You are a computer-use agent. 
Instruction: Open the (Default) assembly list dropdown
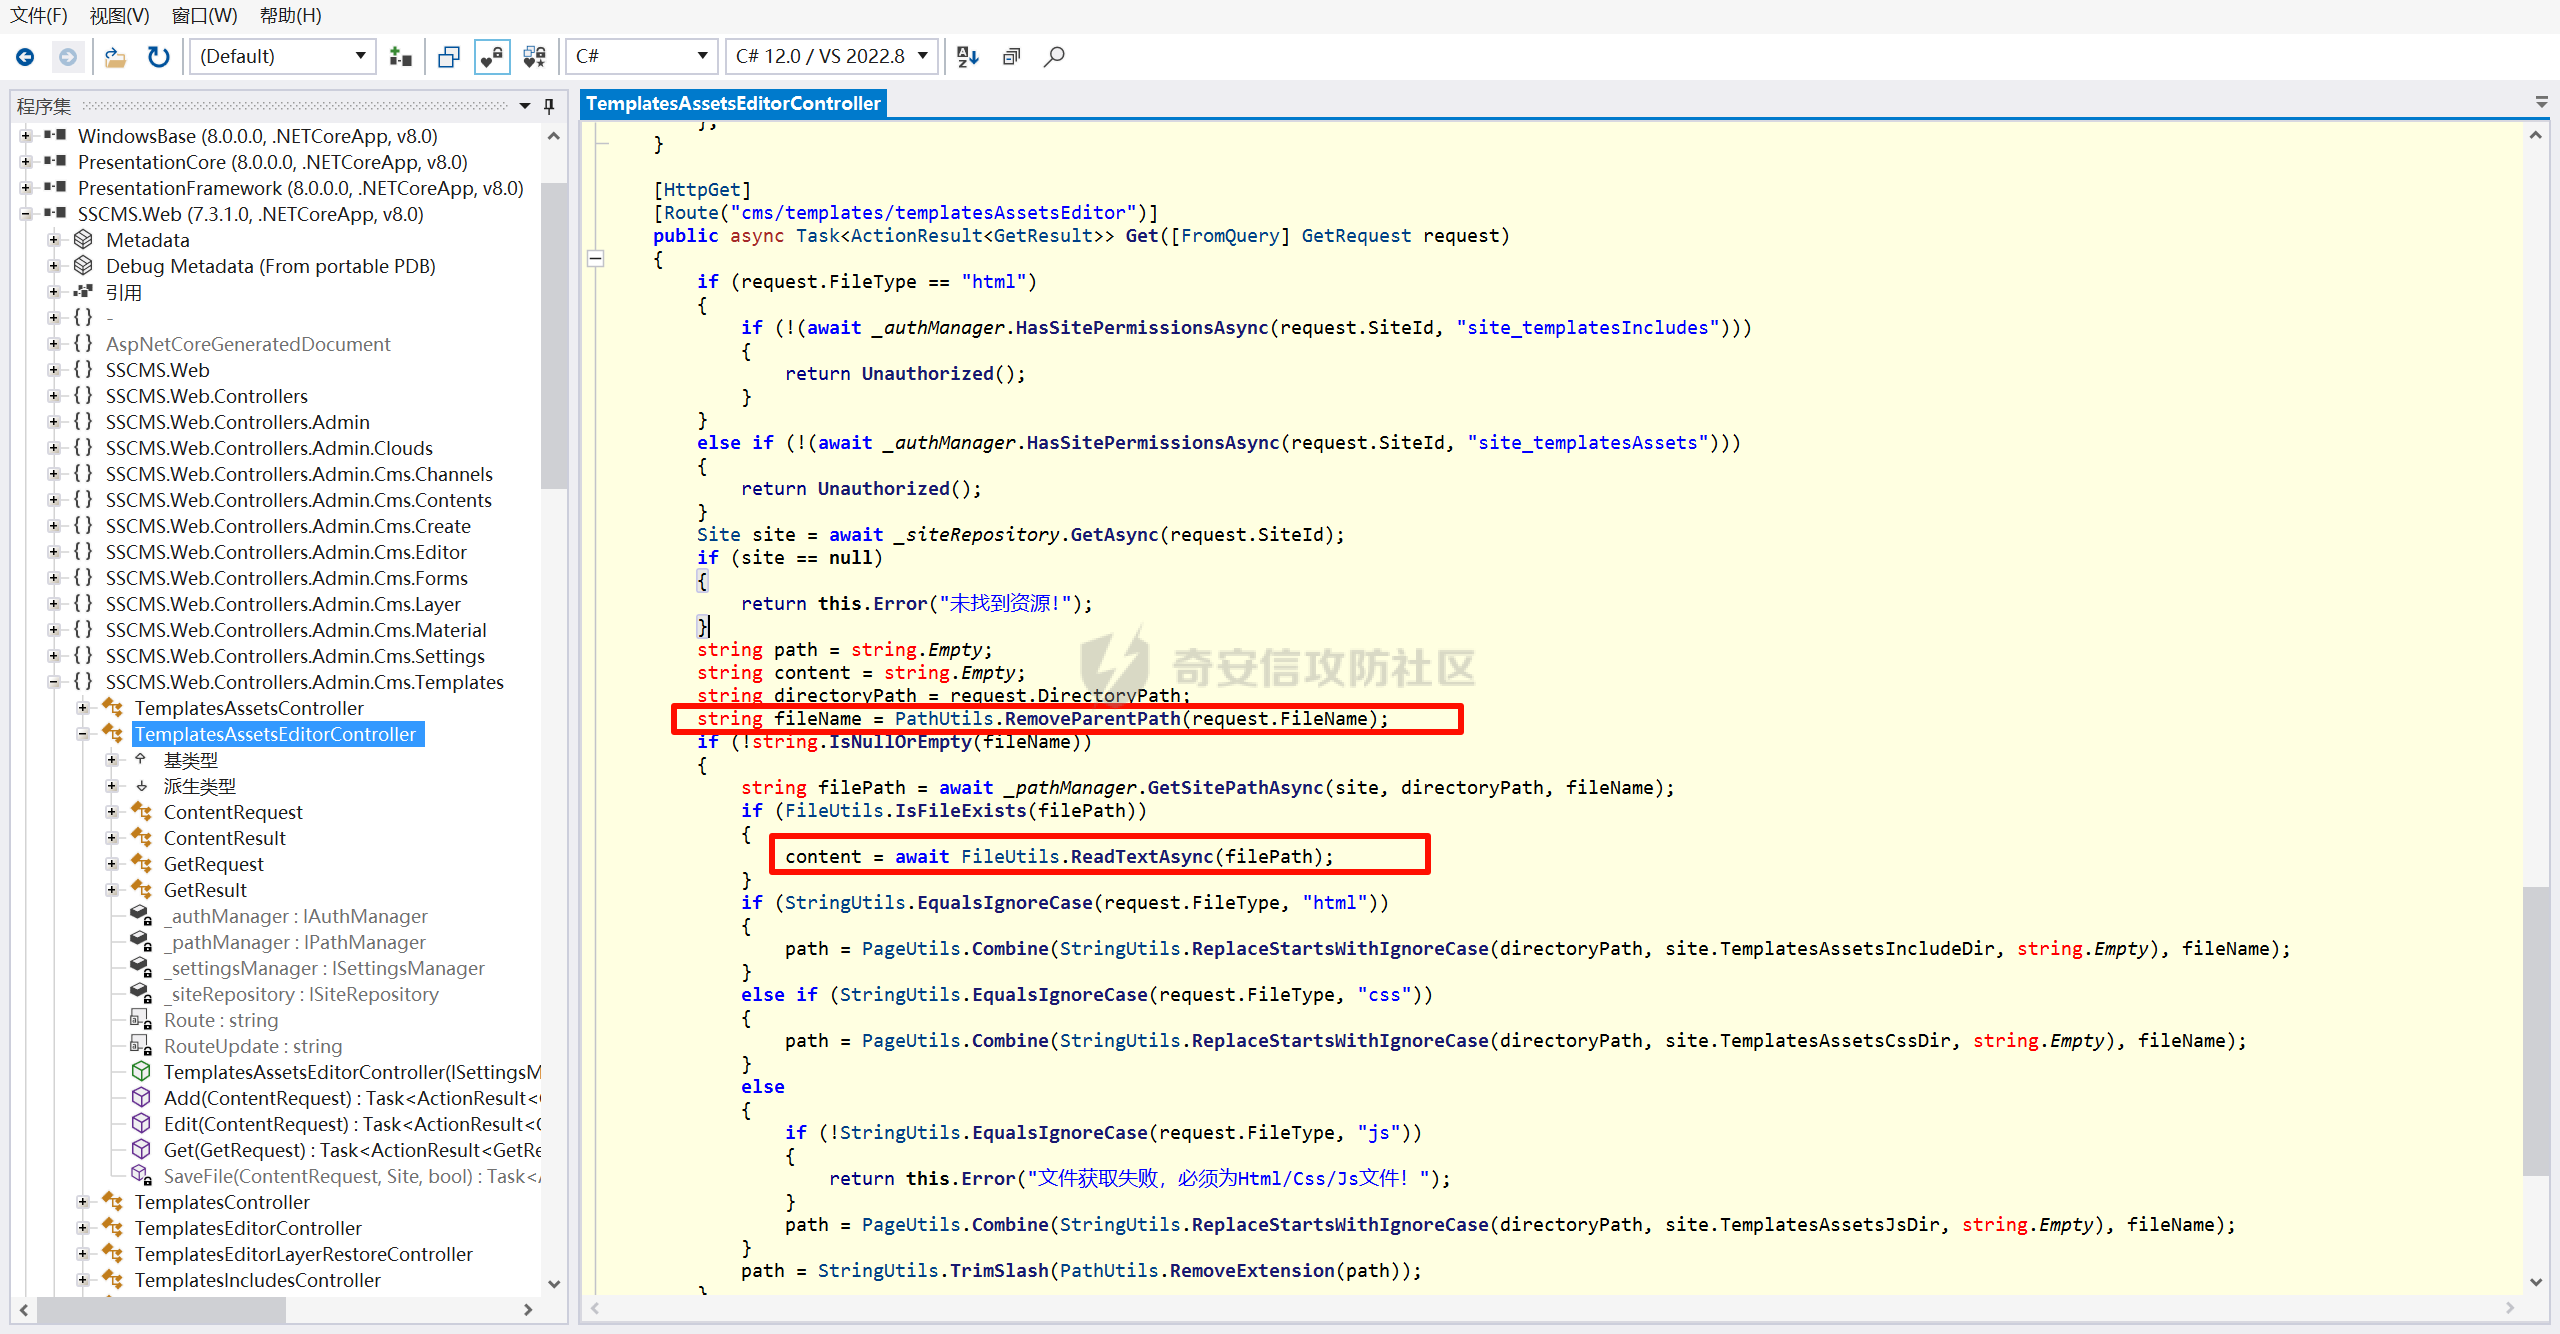(283, 57)
